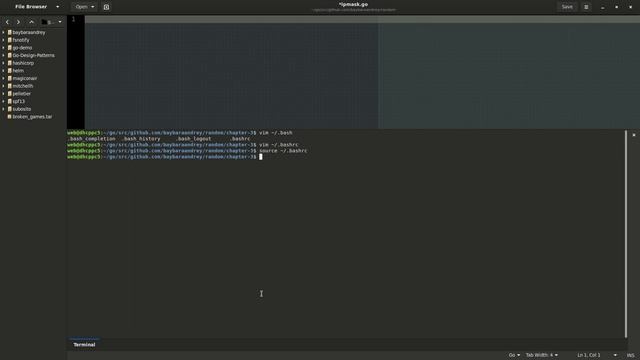Viewport: 640px width, 360px height.
Task: Open the Tab Width dropdown
Action: pos(542,355)
